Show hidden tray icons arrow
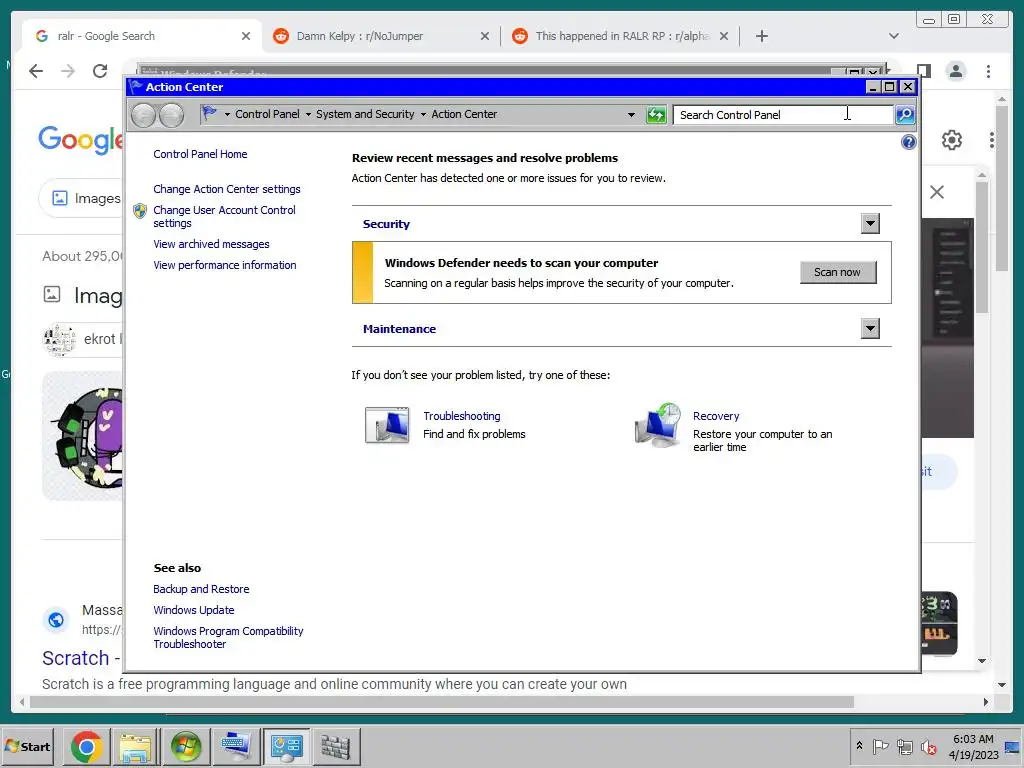Image resolution: width=1024 pixels, height=768 pixels. pos(859,745)
